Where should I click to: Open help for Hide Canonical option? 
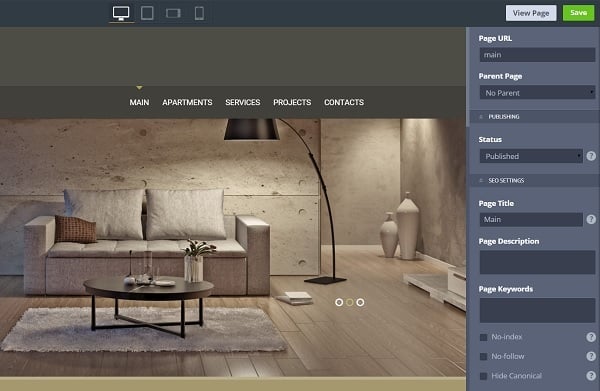click(x=591, y=376)
